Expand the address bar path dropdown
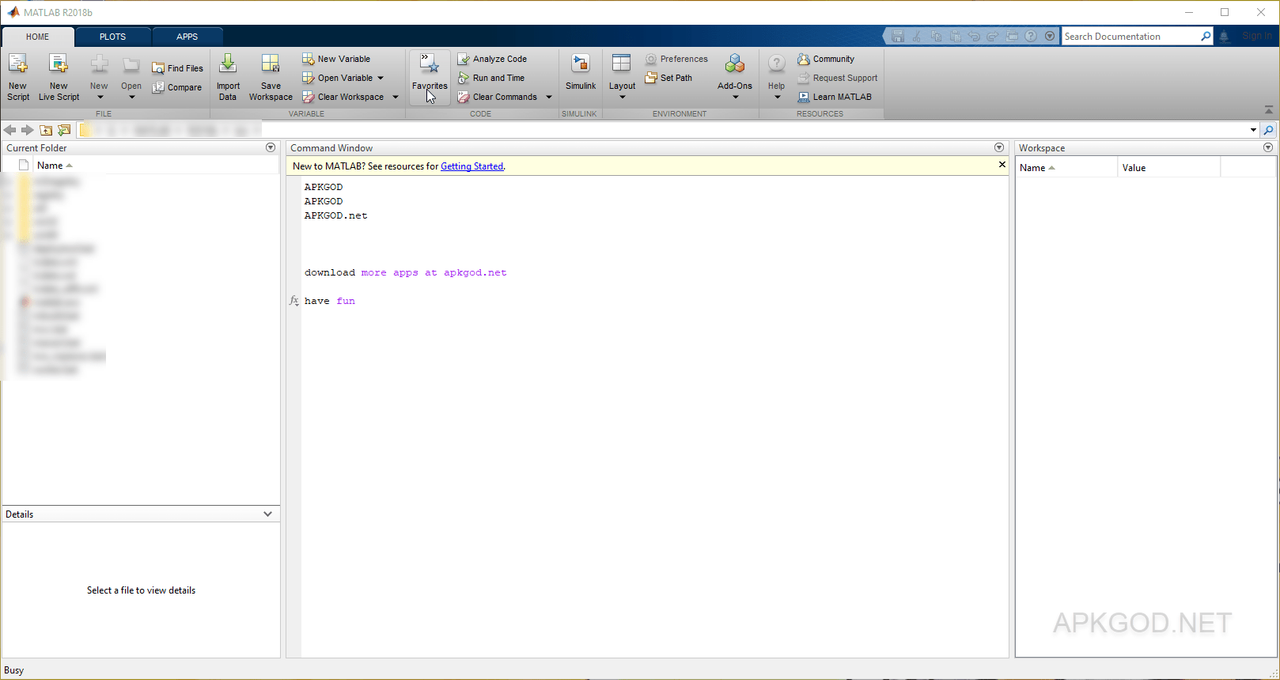The image size is (1280, 680). tap(1253, 130)
